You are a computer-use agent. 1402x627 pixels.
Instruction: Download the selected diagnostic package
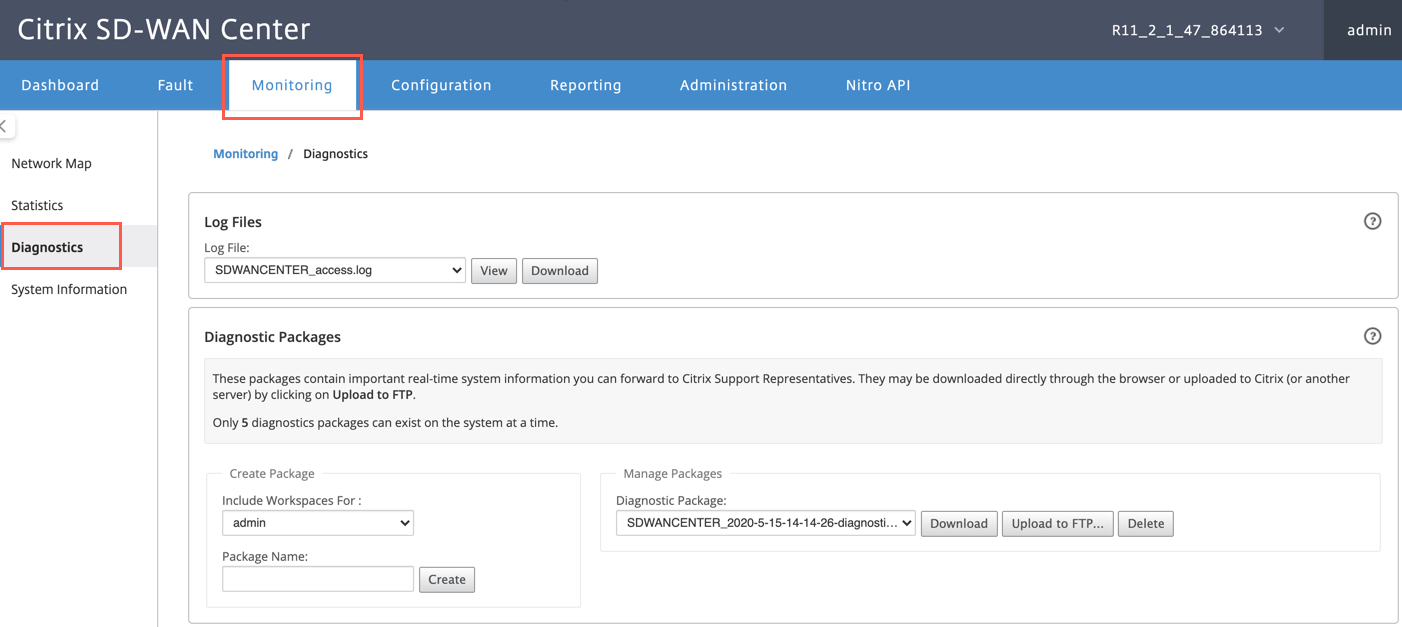(959, 523)
